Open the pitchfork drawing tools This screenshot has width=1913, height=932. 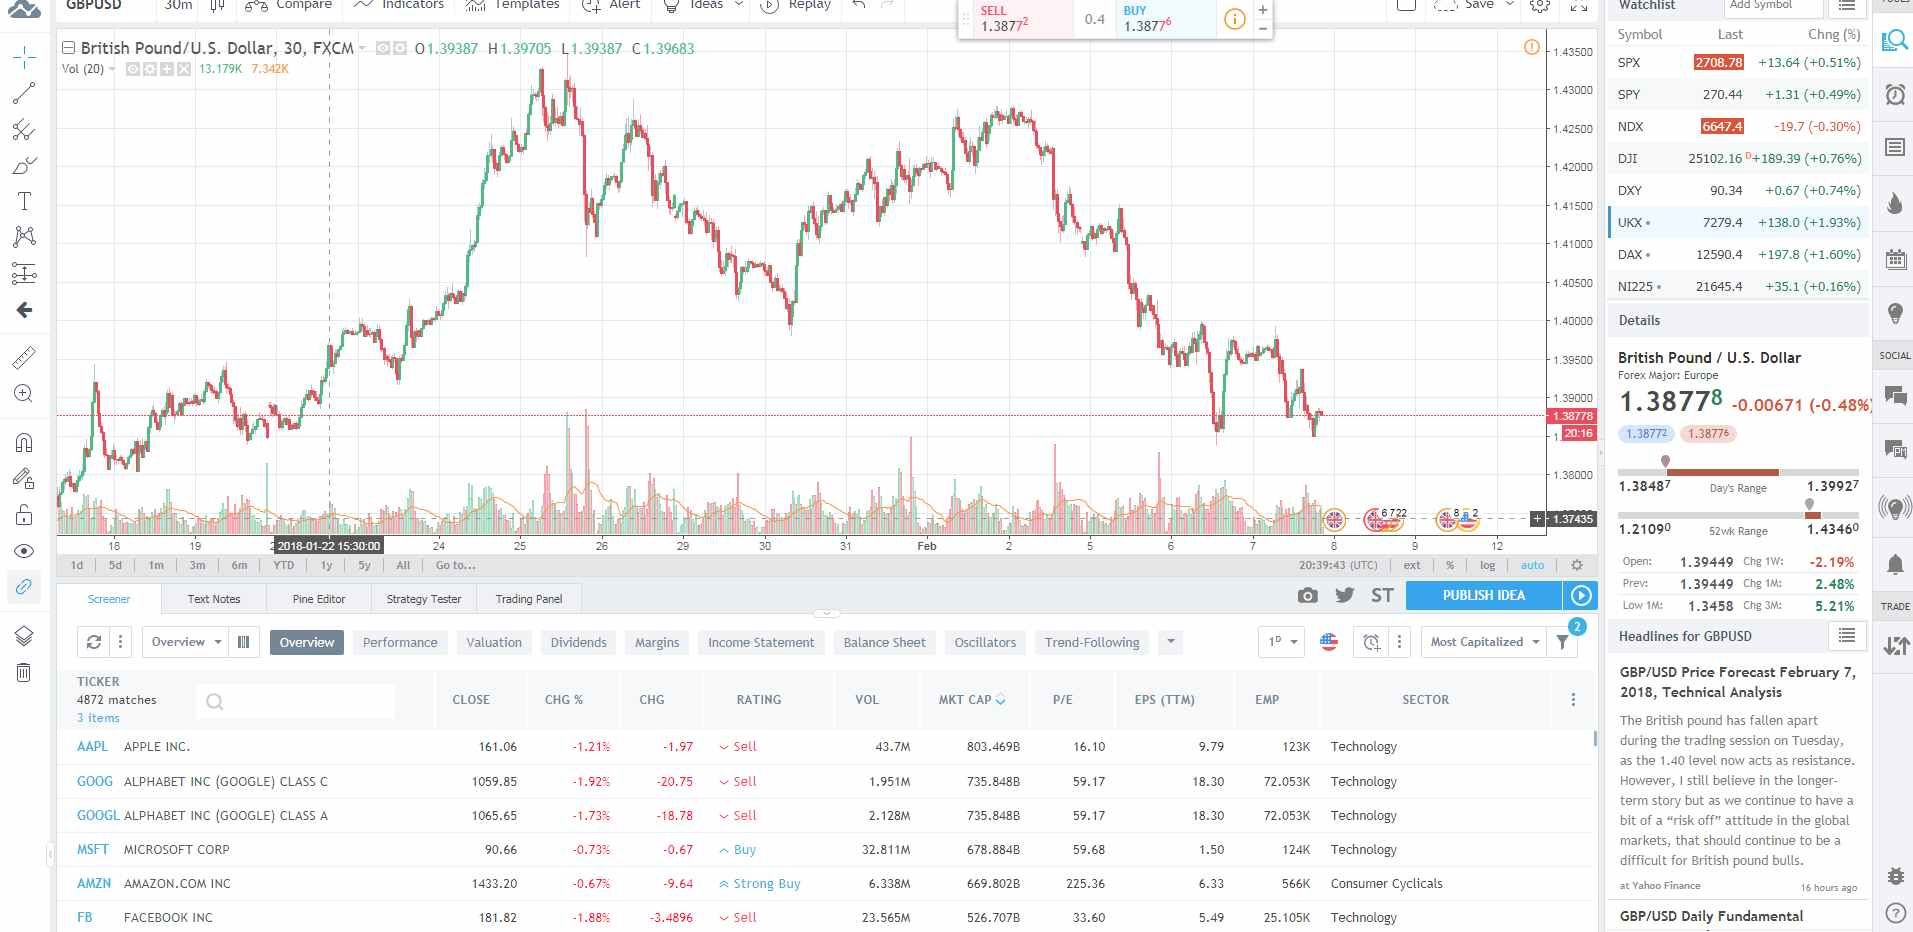pos(24,130)
